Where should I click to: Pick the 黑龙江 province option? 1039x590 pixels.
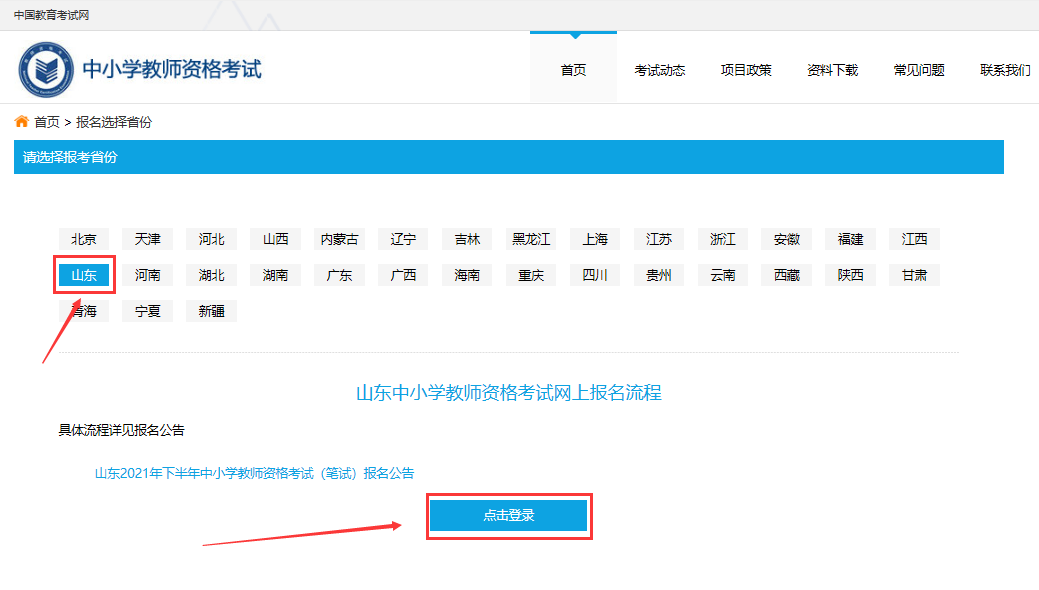pyautogui.click(x=531, y=239)
